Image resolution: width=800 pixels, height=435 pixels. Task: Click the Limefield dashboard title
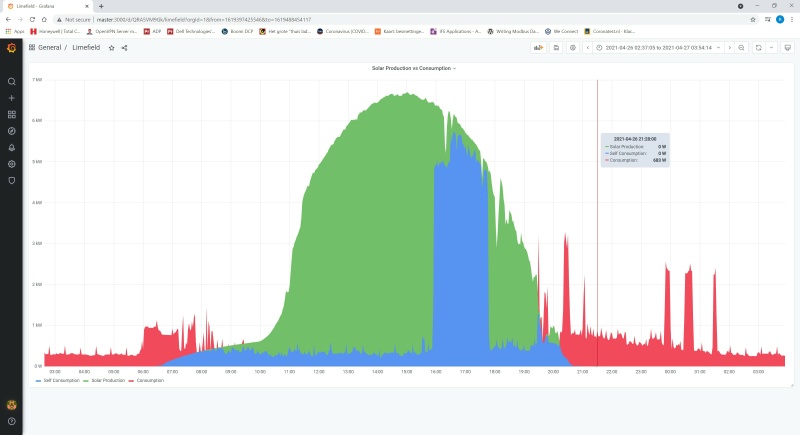pos(86,47)
